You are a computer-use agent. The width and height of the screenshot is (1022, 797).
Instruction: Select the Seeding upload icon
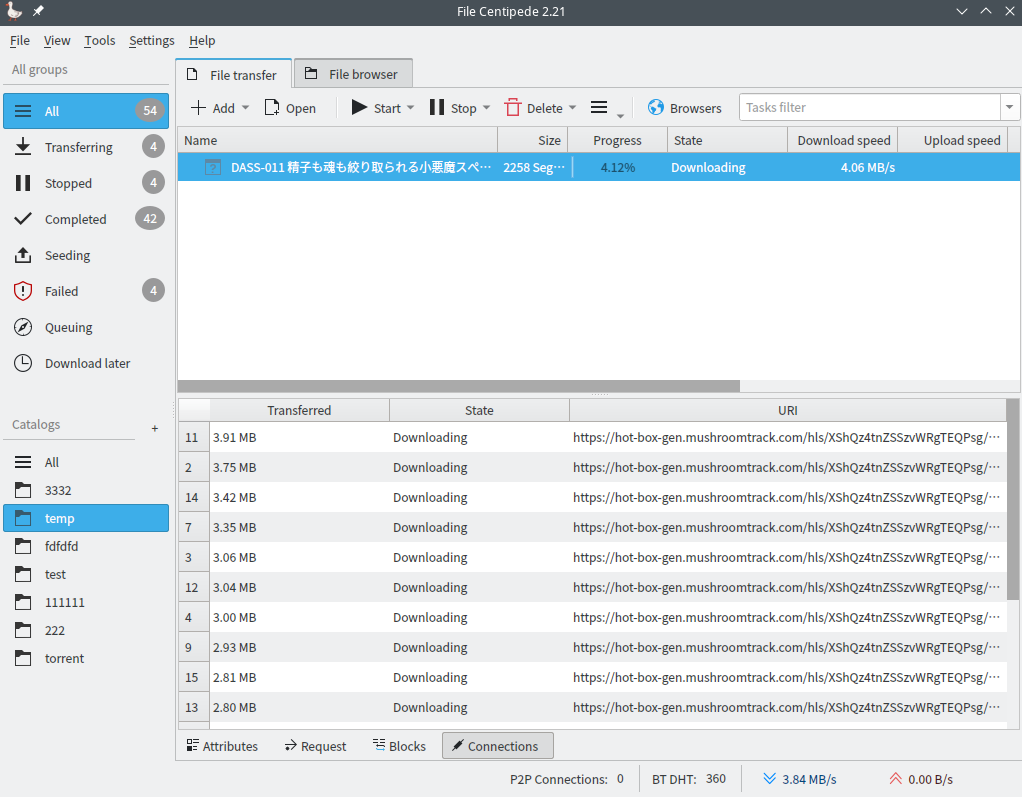pyautogui.click(x=23, y=255)
